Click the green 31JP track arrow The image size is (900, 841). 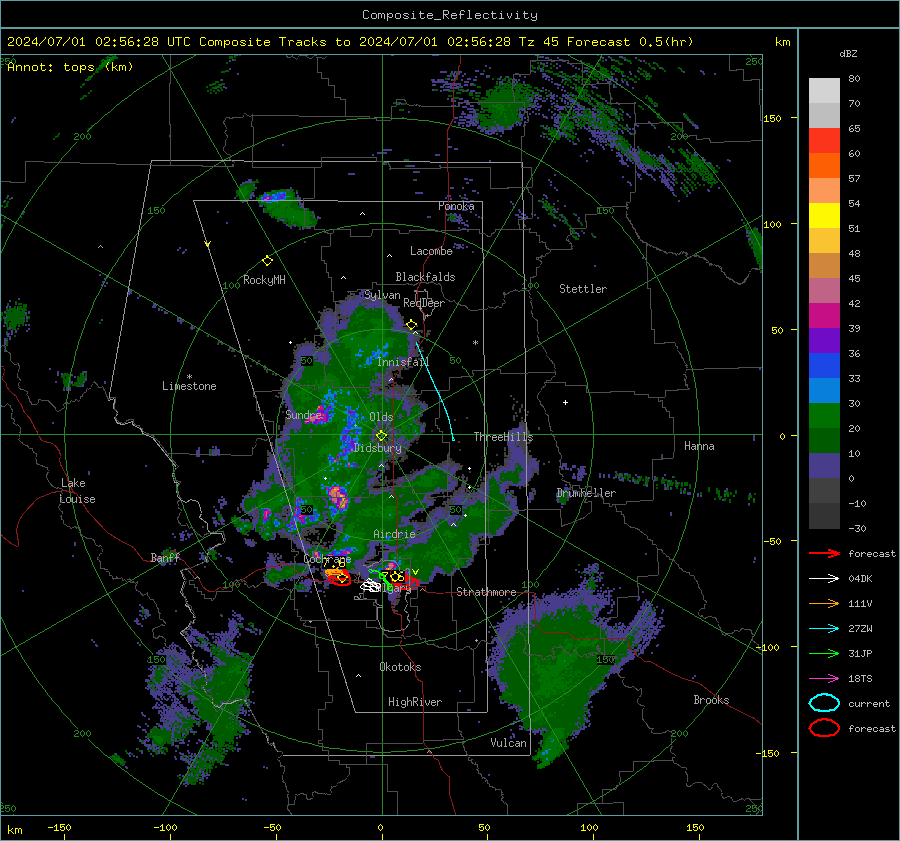point(824,653)
